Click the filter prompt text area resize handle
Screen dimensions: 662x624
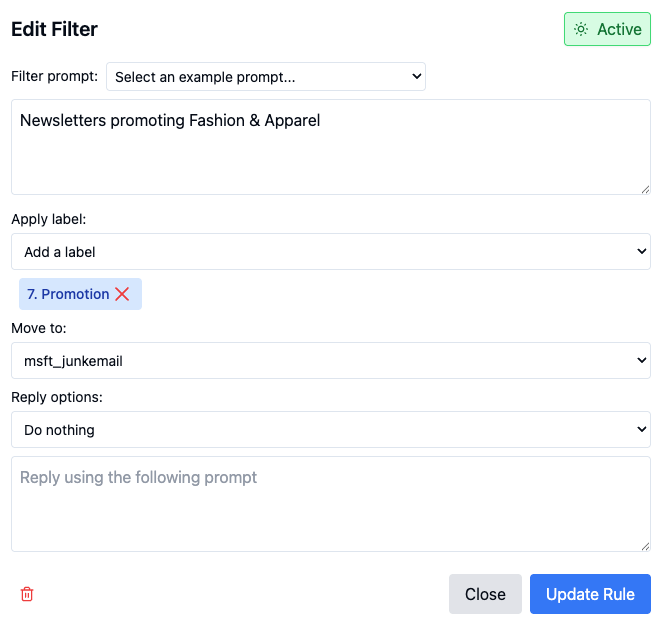tap(646, 190)
